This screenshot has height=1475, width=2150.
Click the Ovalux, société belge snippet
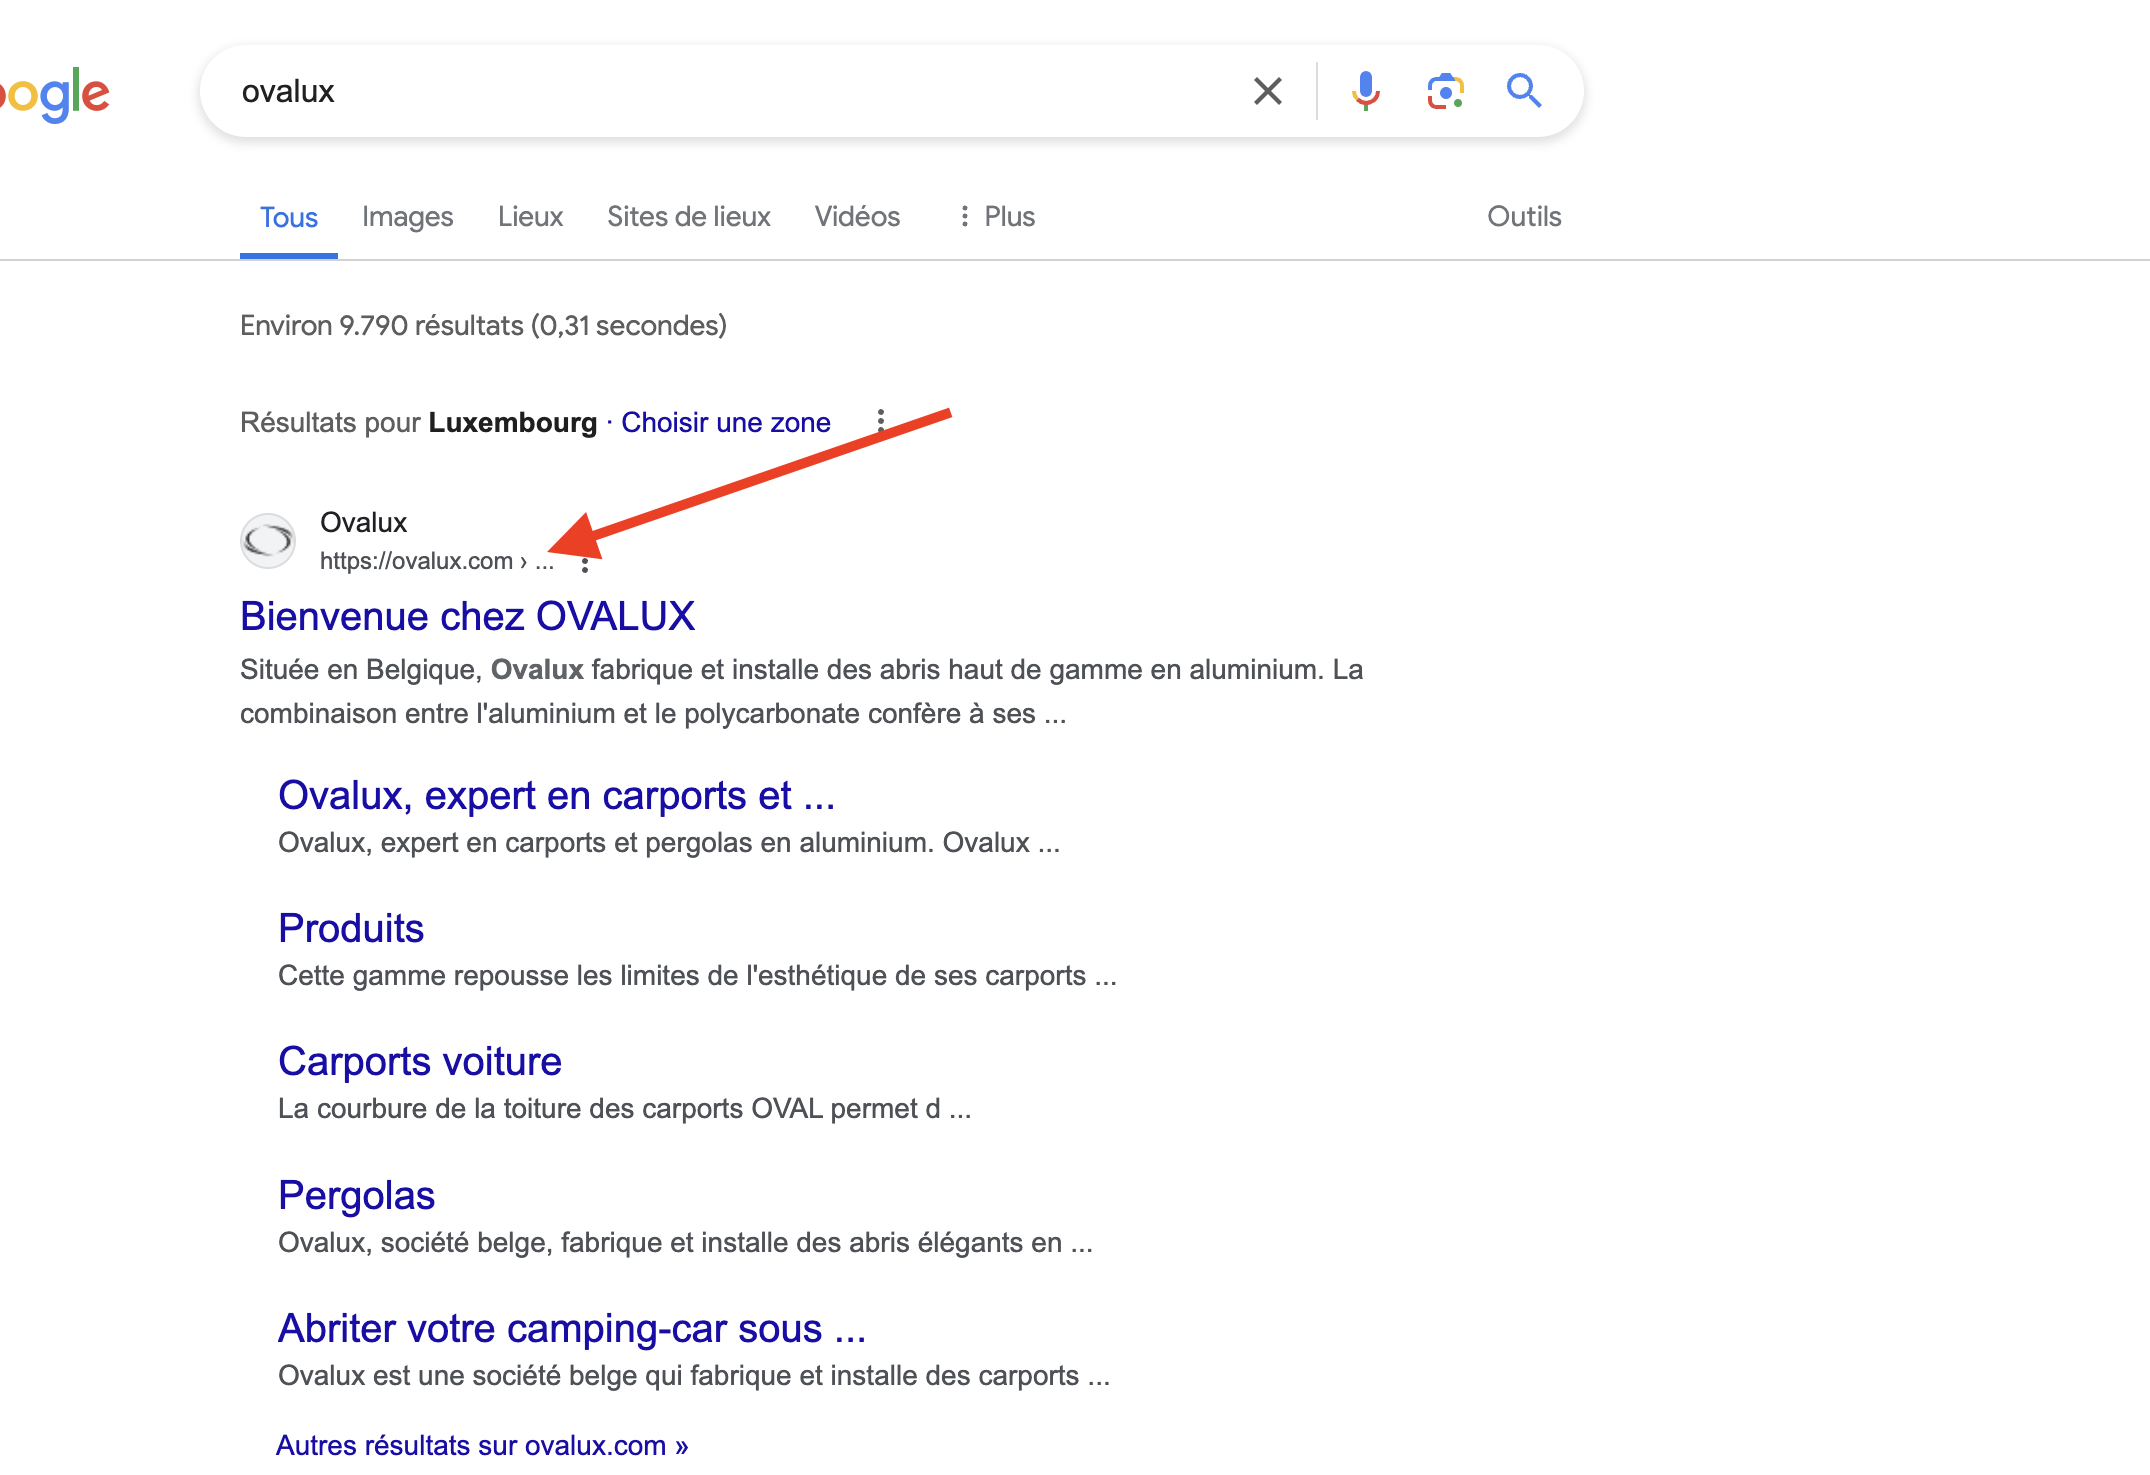[685, 1243]
